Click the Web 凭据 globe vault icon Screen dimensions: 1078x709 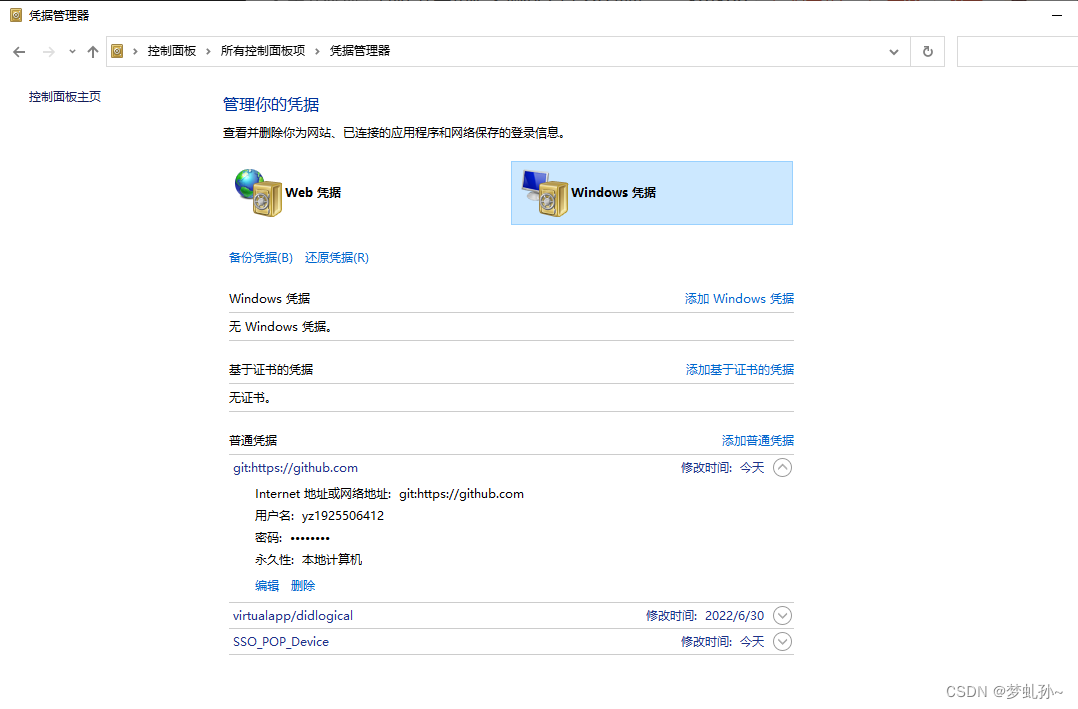[258, 193]
